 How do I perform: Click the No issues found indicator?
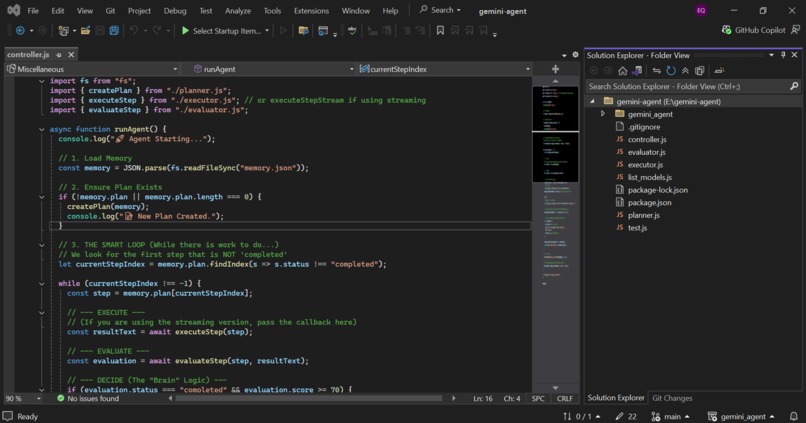pyautogui.click(x=88, y=398)
